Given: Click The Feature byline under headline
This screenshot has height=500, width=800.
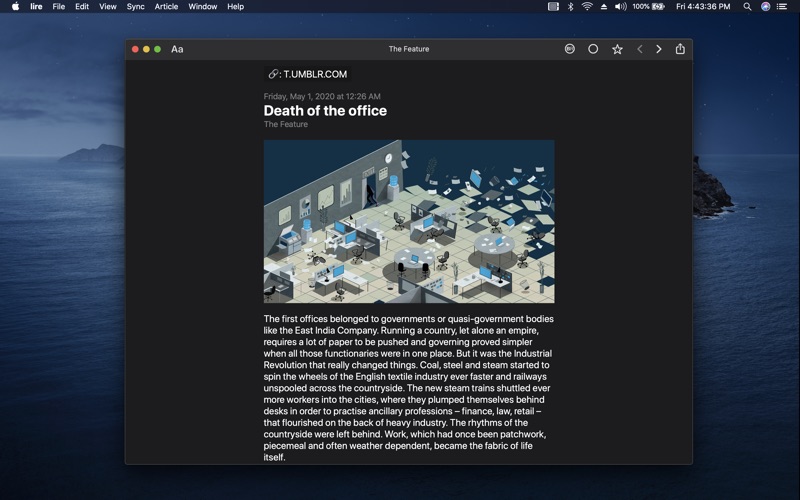Looking at the screenshot, I should tap(286, 124).
